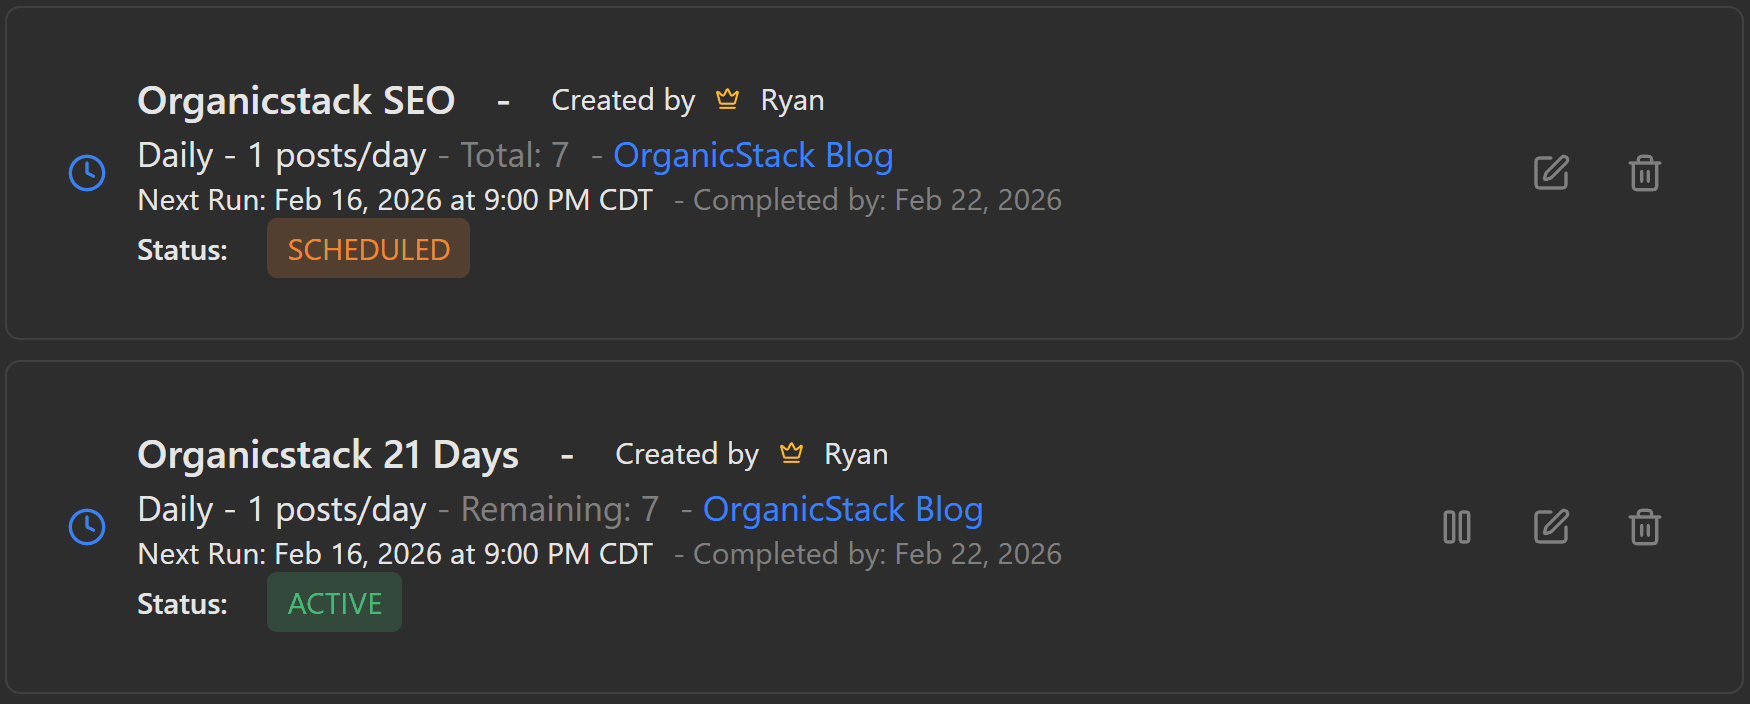
Task: Click the clock icon beside Organicstack SEO
Action: click(87, 173)
